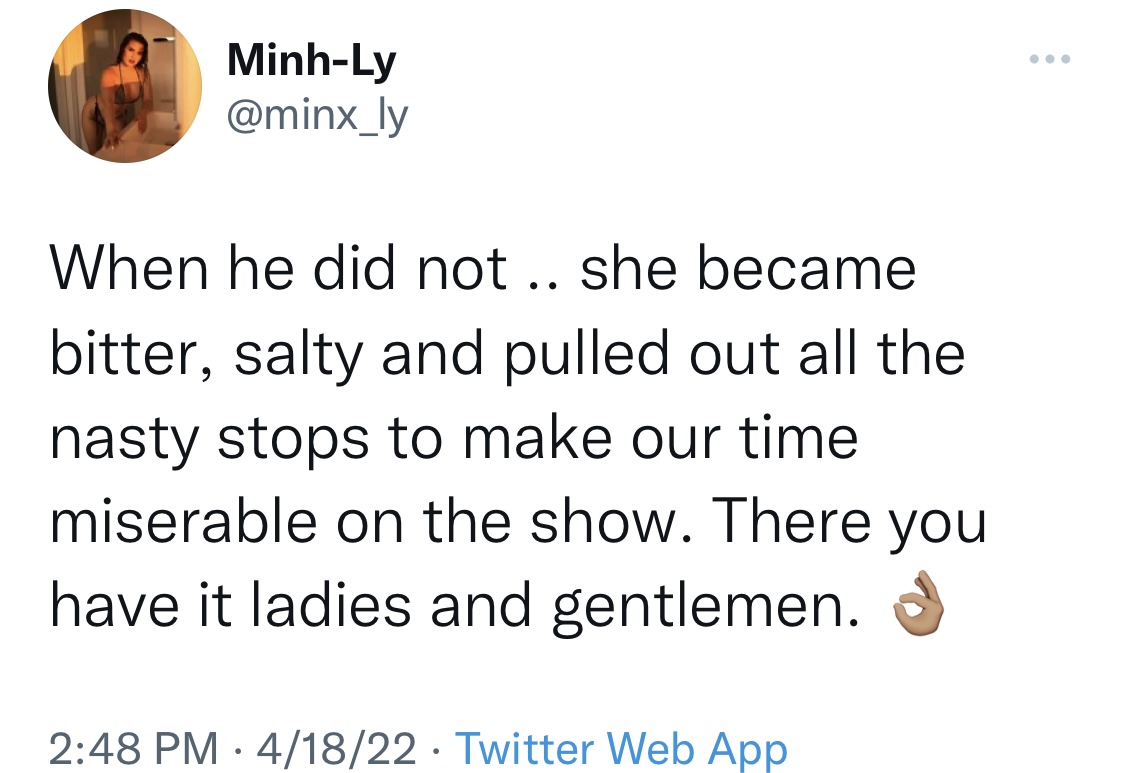Click the Twitter Web App source link

pos(621,749)
